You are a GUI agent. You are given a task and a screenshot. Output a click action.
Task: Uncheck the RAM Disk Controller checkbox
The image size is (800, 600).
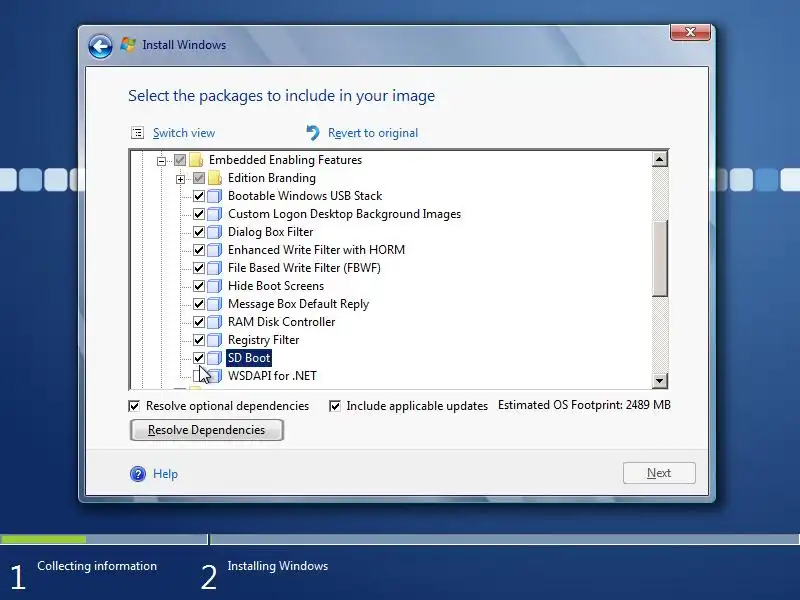click(199, 322)
